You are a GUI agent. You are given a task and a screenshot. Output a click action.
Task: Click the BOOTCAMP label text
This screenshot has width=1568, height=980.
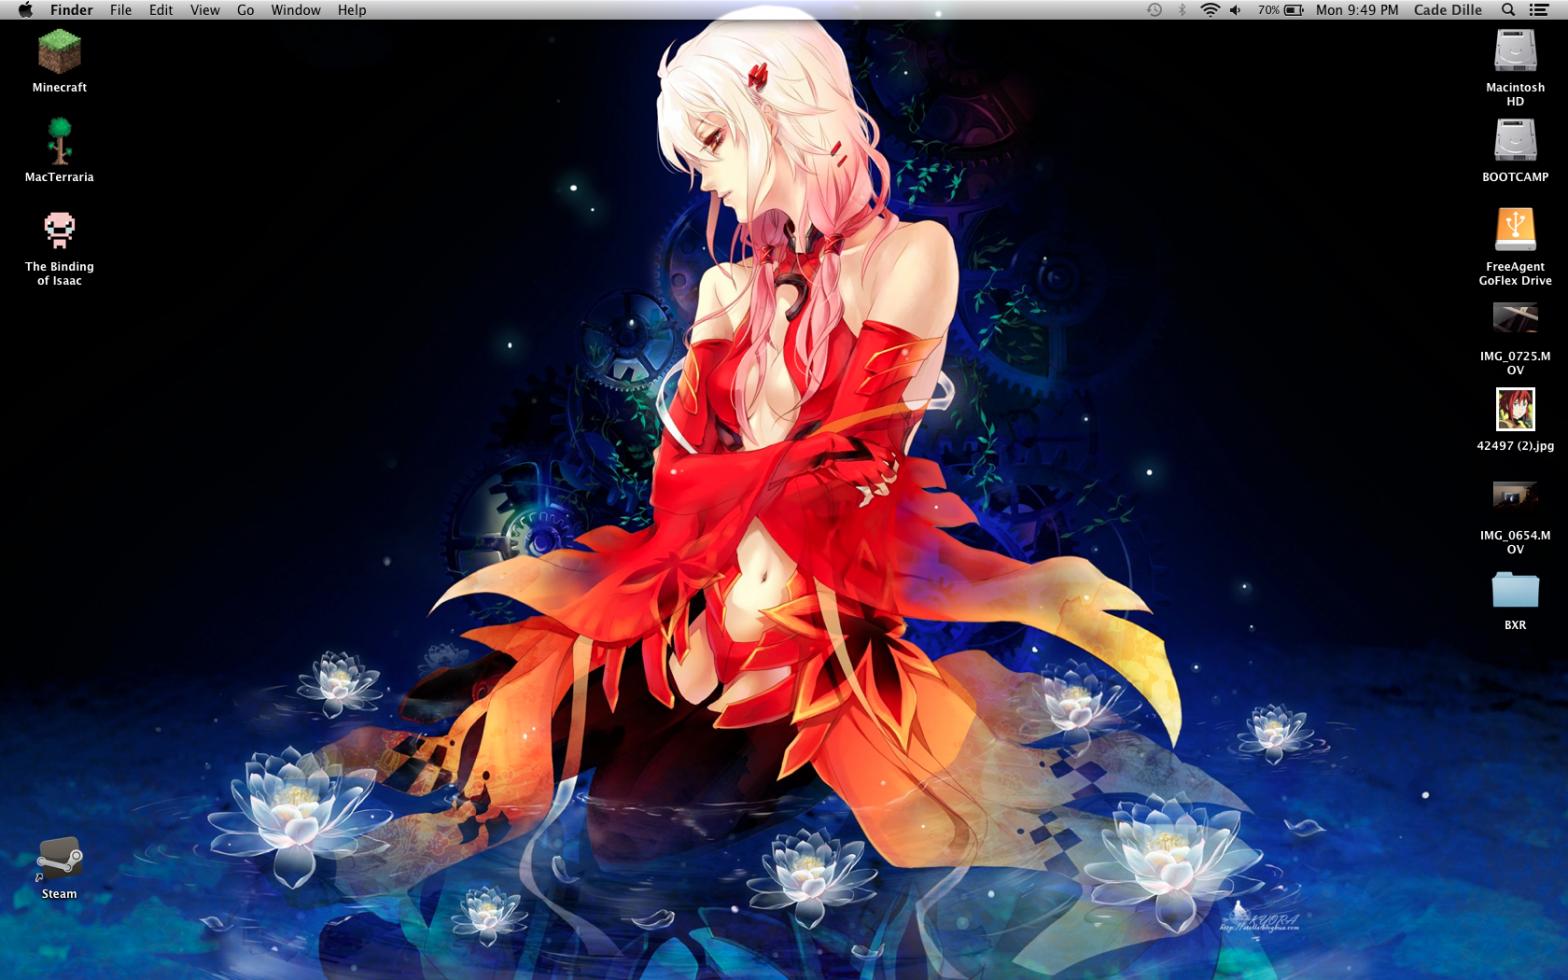pyautogui.click(x=1515, y=177)
